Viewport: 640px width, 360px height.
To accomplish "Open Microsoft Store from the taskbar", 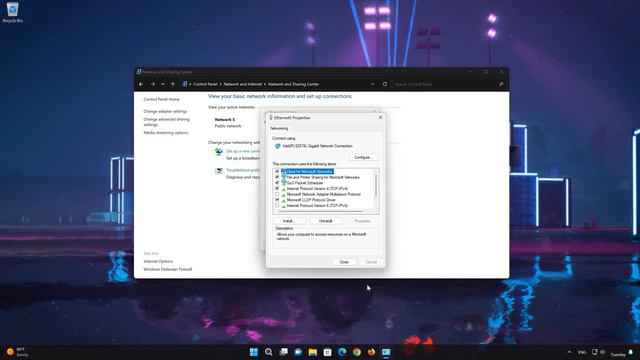I will 327,352.
